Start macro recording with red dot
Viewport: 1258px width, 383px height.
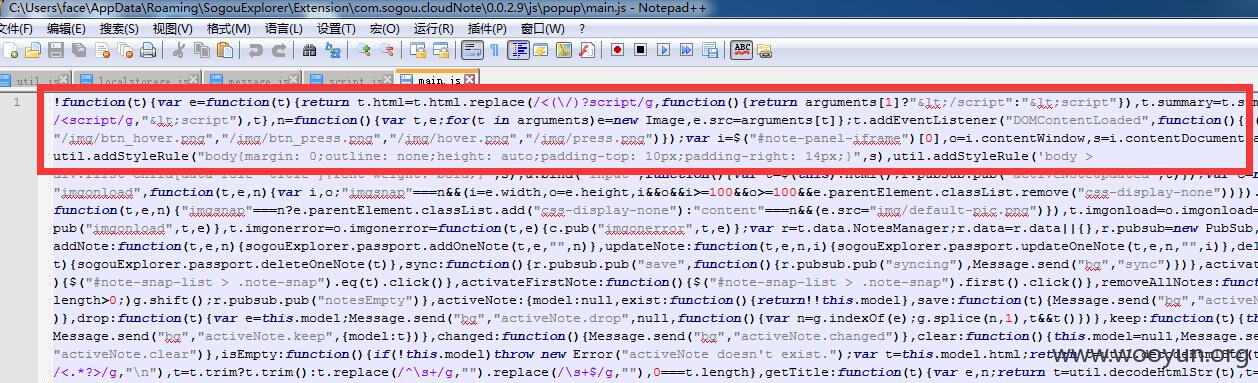pyautogui.click(x=617, y=50)
